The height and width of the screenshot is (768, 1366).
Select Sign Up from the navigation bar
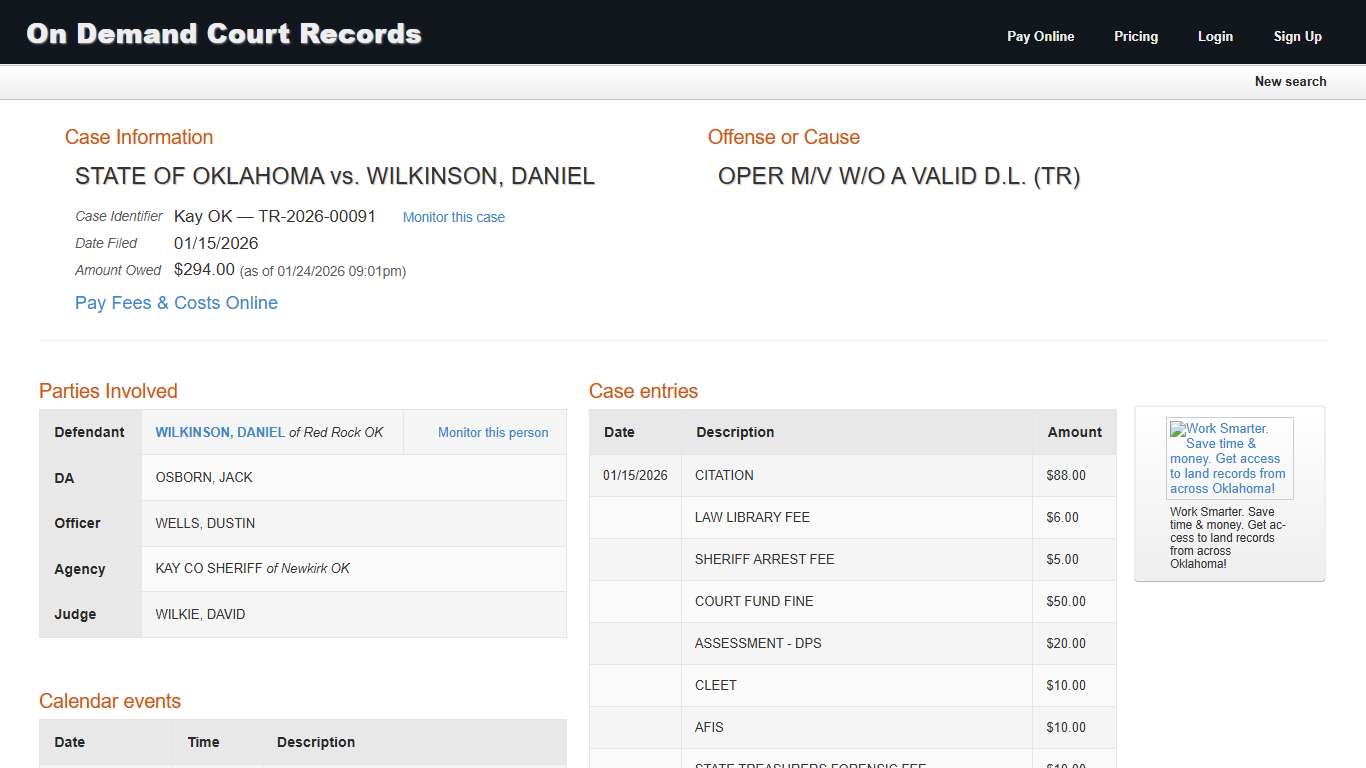[1297, 36]
